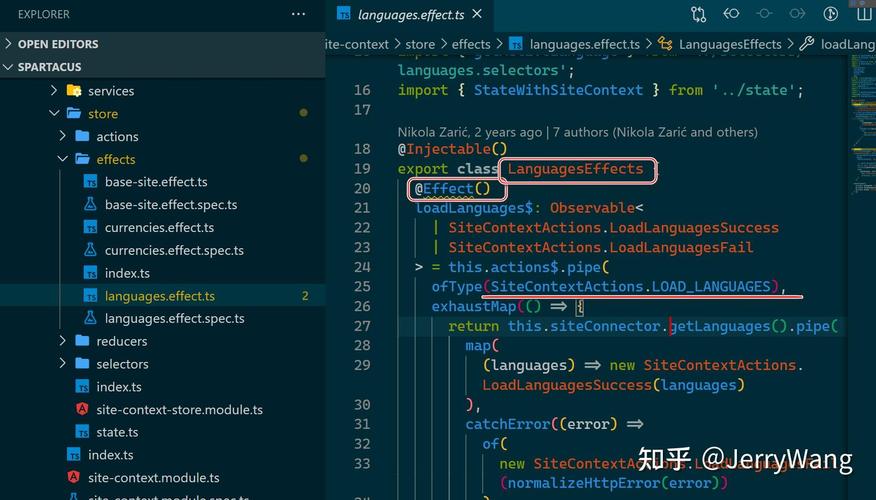876x500 pixels.
Task: Open site-context.module.ts file
Action: [x=154, y=478]
